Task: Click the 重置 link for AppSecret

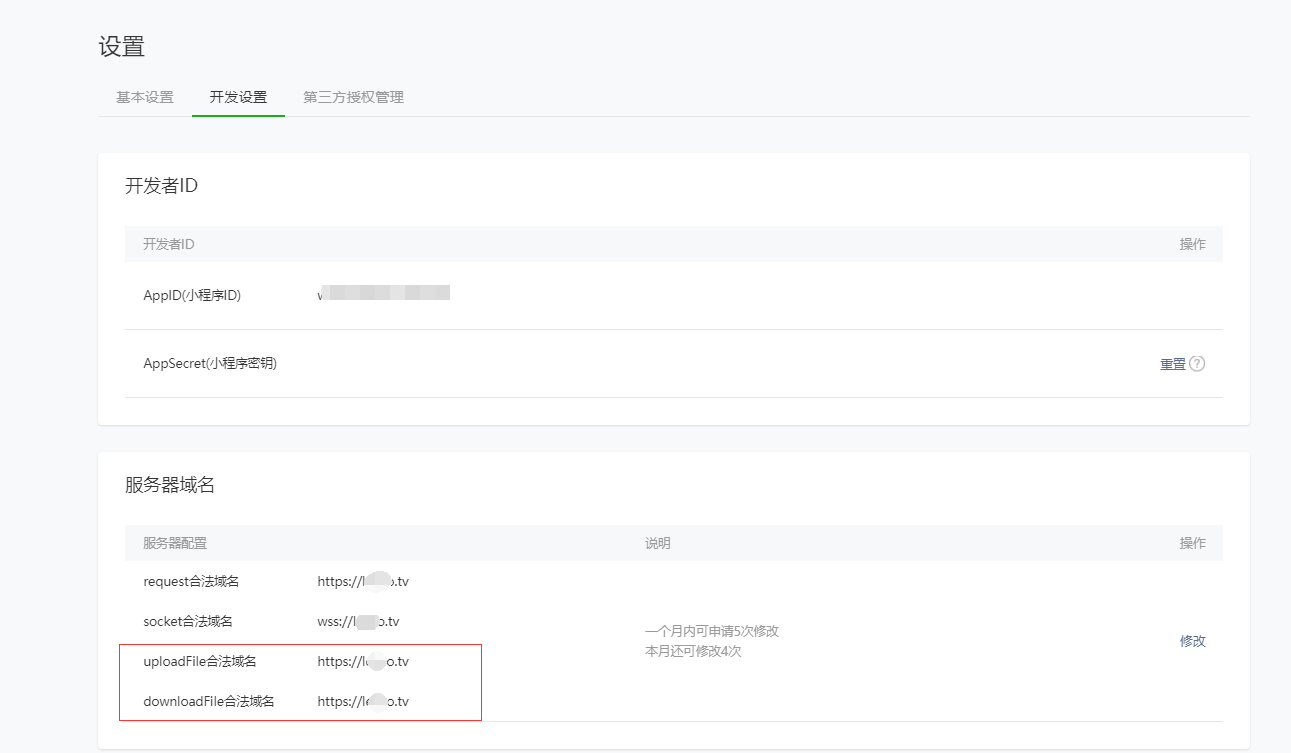Action: [1172, 364]
